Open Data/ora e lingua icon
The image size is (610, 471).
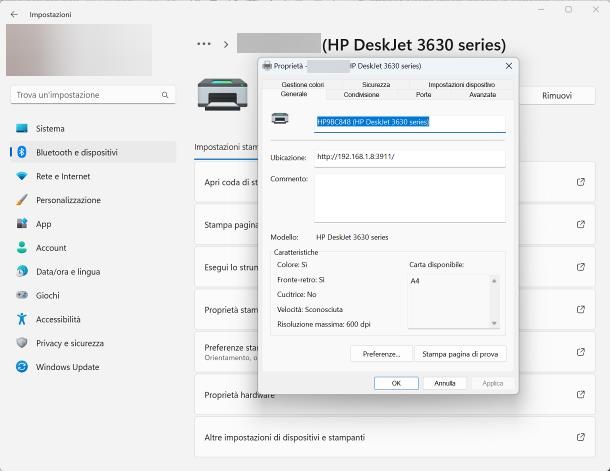22,271
